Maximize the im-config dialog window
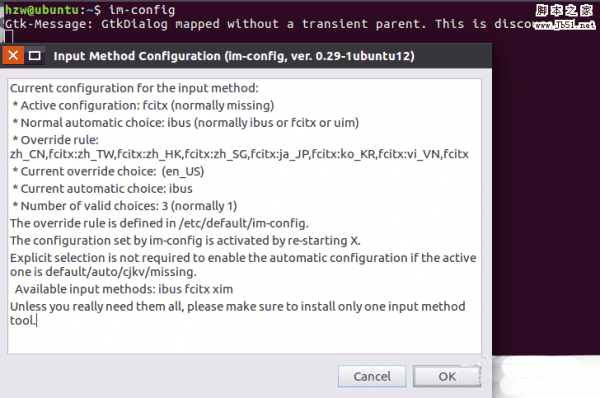The image size is (600, 398). pos(35,56)
